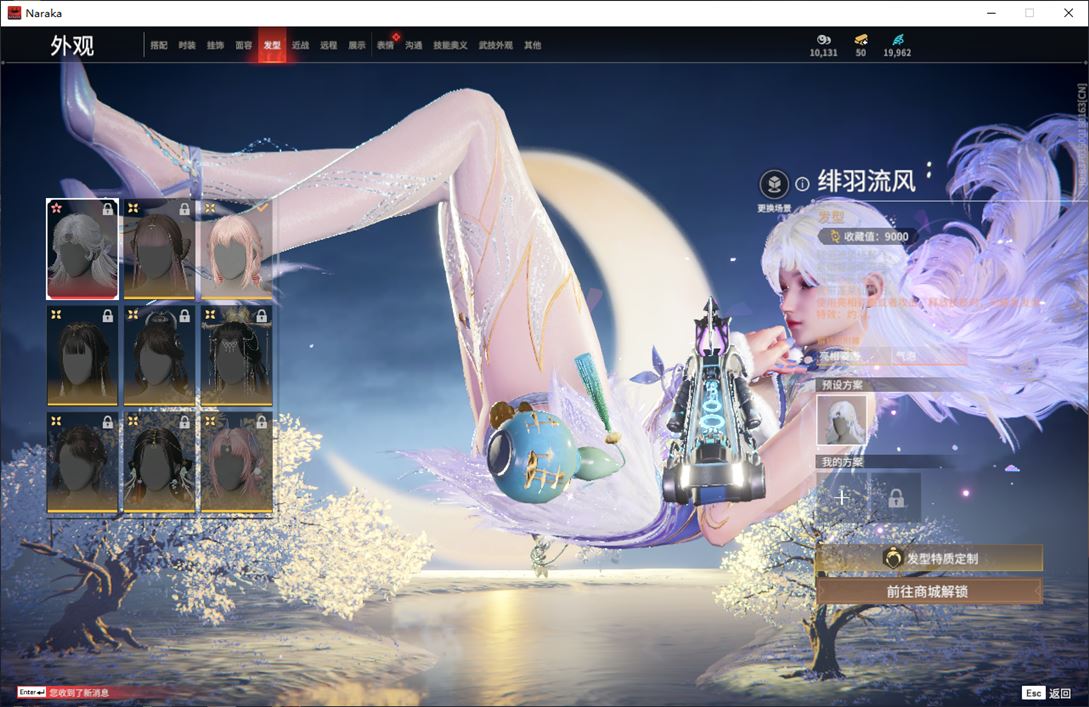Click the lock icon on the white hairstyle
The width and height of the screenshot is (1089, 707).
point(108,208)
